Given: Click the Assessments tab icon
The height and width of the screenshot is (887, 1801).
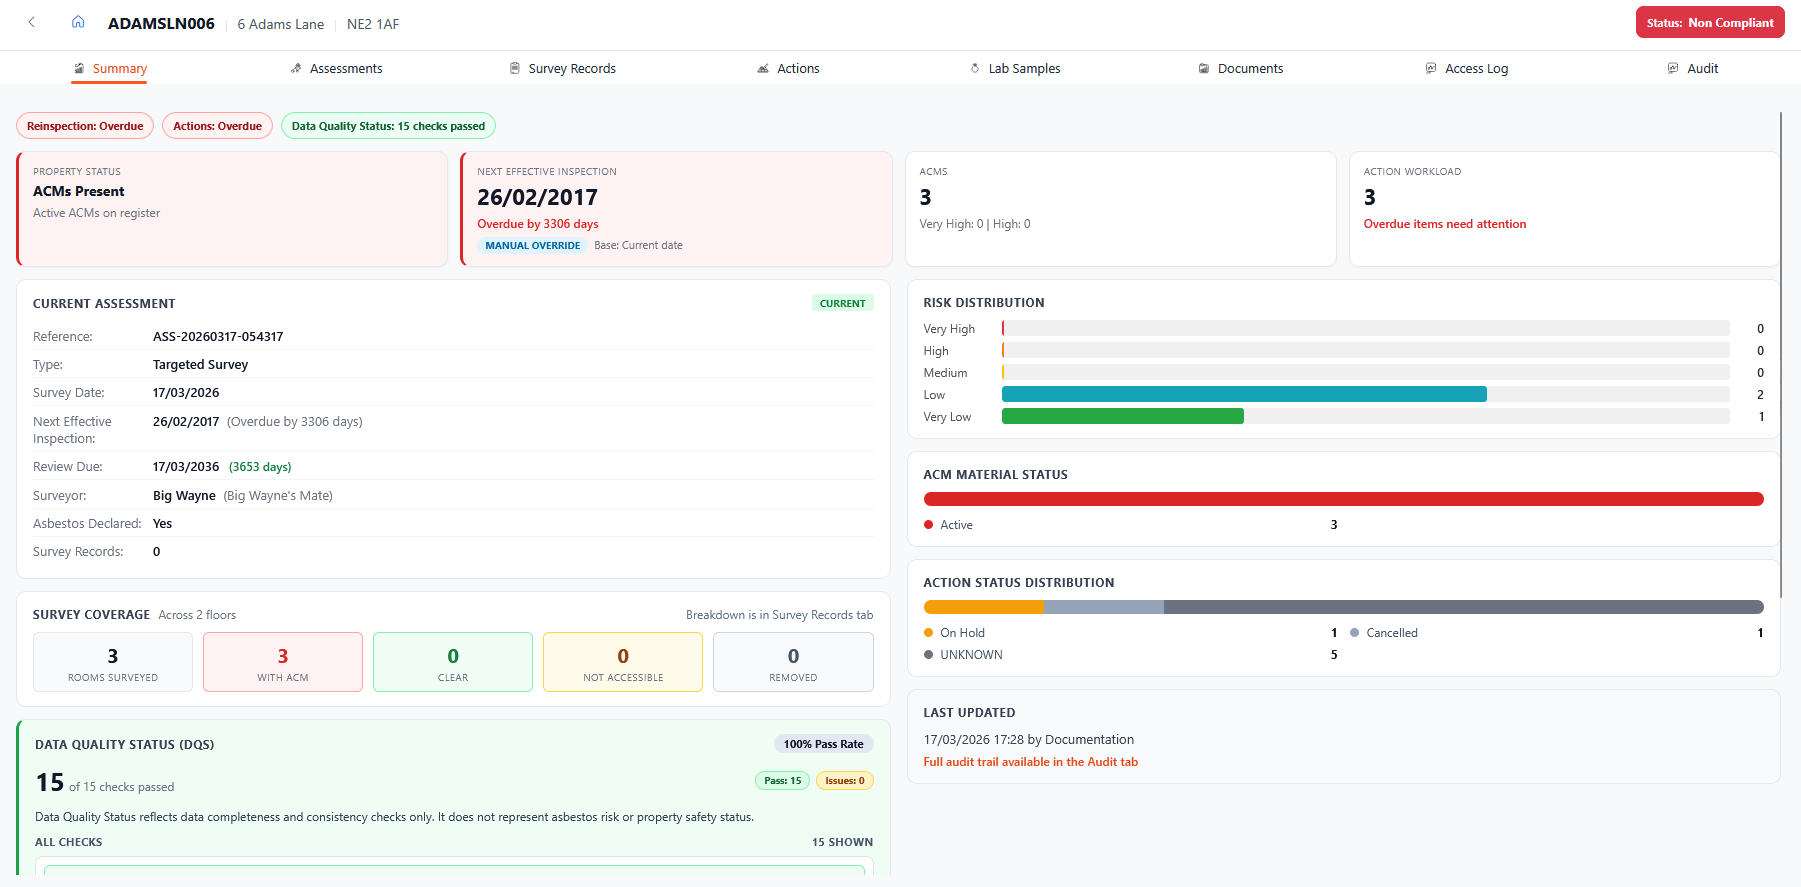Looking at the screenshot, I should click(x=296, y=68).
